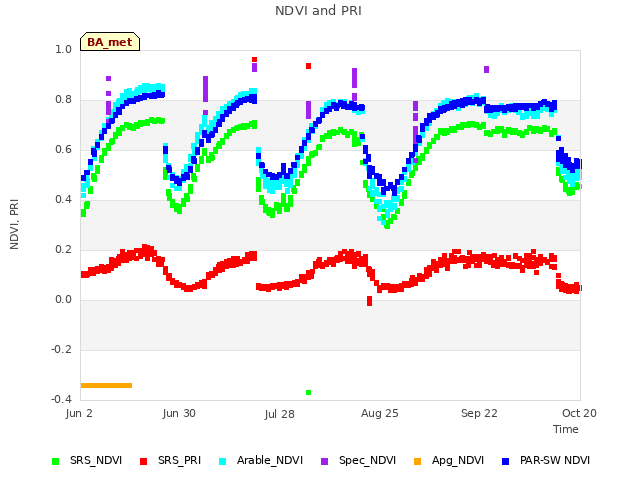Click the Jun 2 x-axis tick label

click(x=79, y=413)
